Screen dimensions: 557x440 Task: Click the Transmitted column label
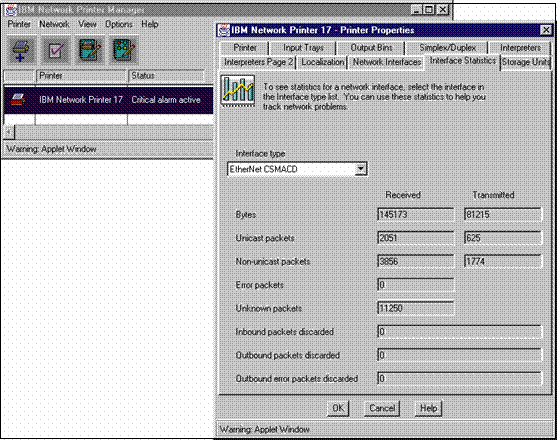pos(493,195)
